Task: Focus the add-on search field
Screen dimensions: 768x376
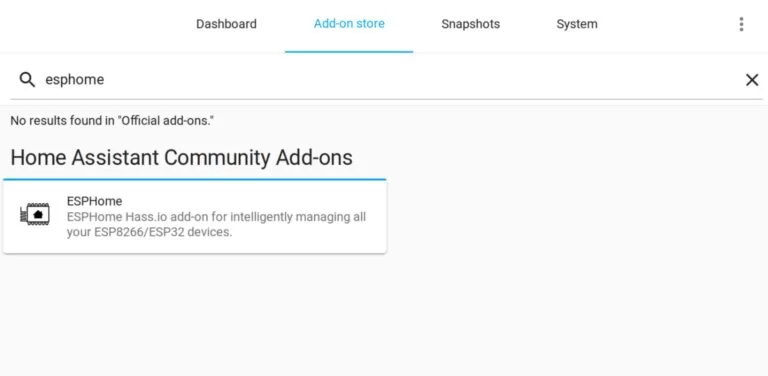Action: [386, 80]
